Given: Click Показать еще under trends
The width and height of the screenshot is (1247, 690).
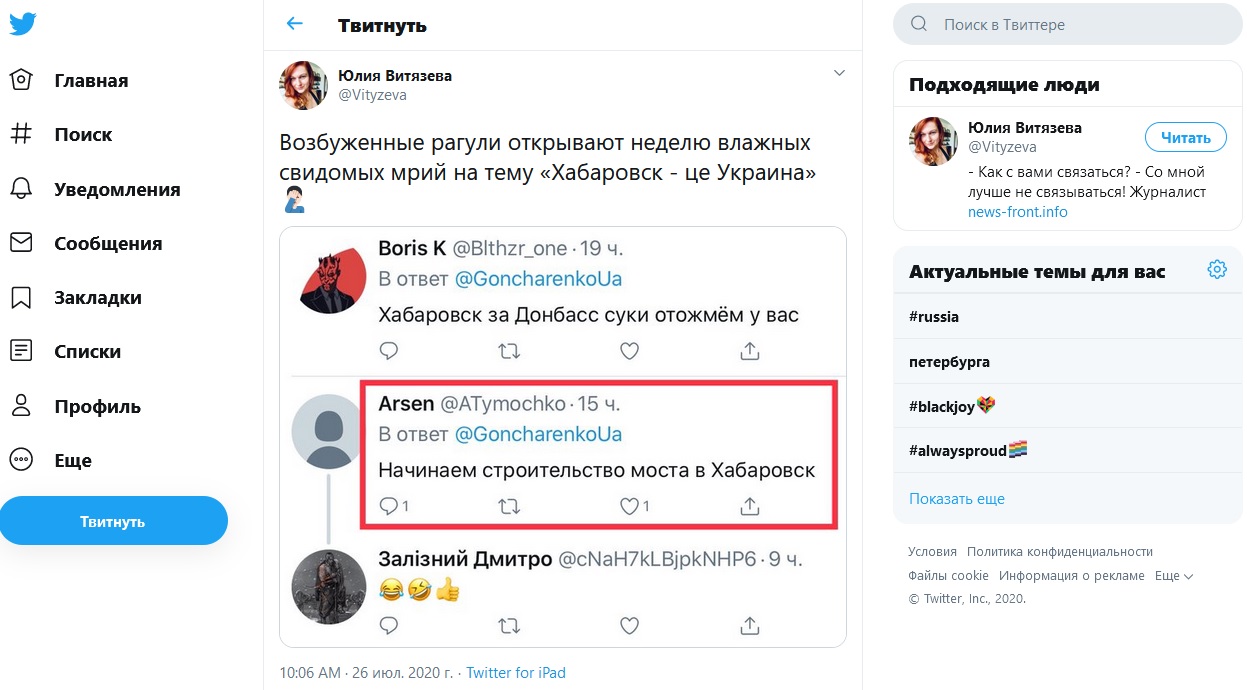Looking at the screenshot, I should coord(956,499).
